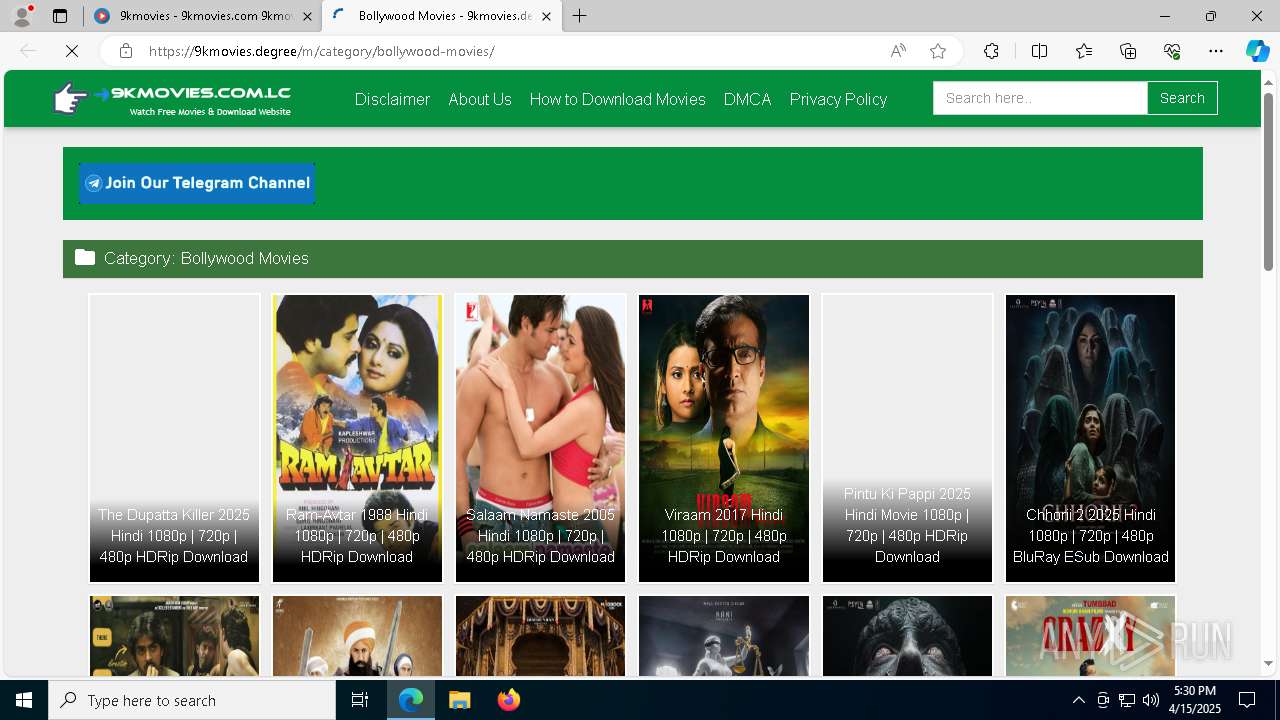Image resolution: width=1280 pixels, height=720 pixels.
Task: Open the tab actions menu icon
Action: (60, 16)
